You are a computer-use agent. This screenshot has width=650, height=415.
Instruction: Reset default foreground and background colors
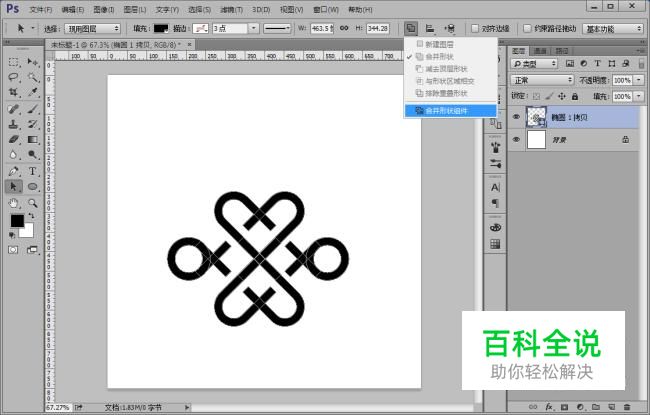(x=12, y=235)
